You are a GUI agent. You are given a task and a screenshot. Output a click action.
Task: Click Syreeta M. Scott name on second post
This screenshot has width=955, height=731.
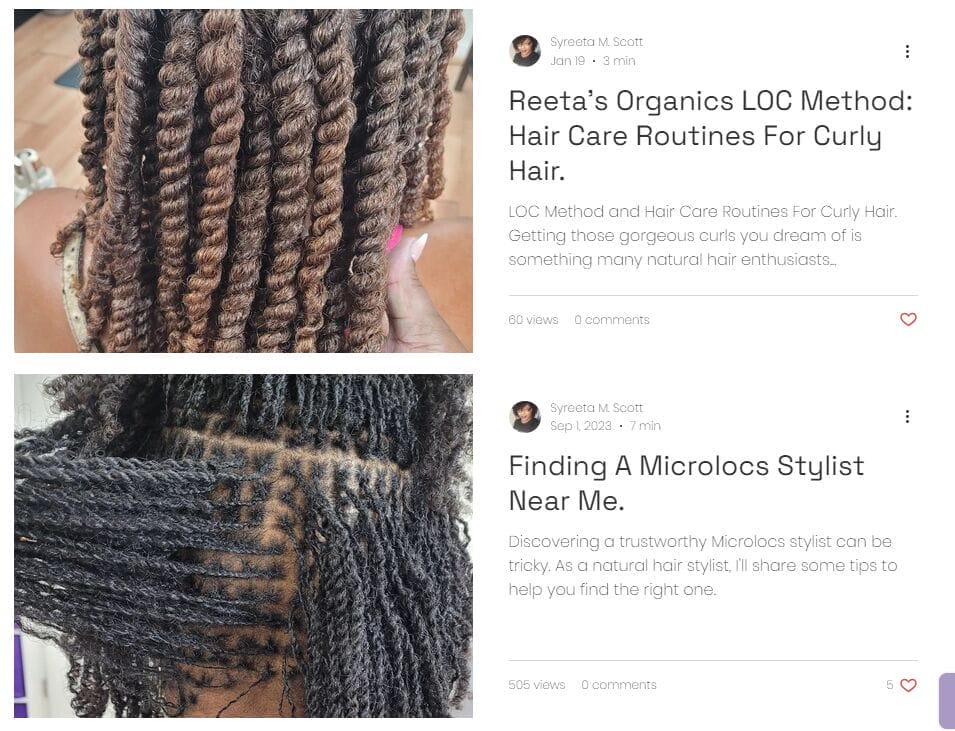pos(596,408)
